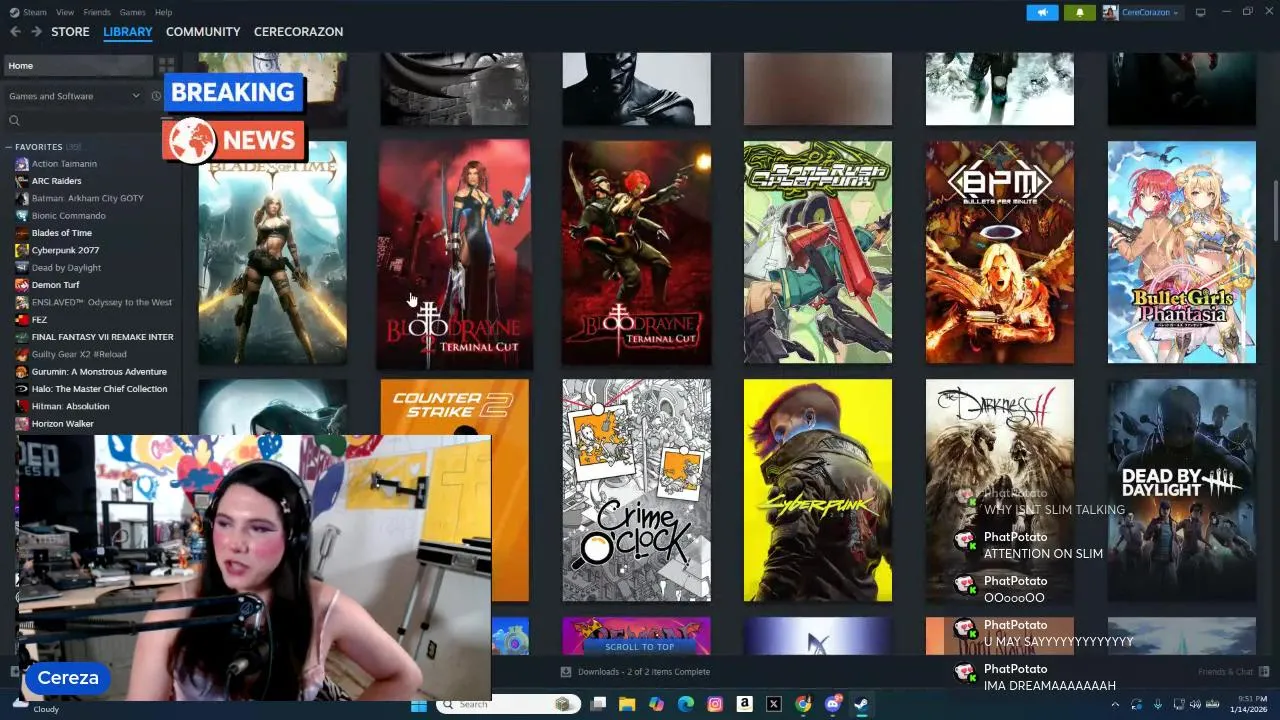Image resolution: width=1280 pixels, height=720 pixels.
Task: Open the Friends menu
Action: click(x=97, y=12)
